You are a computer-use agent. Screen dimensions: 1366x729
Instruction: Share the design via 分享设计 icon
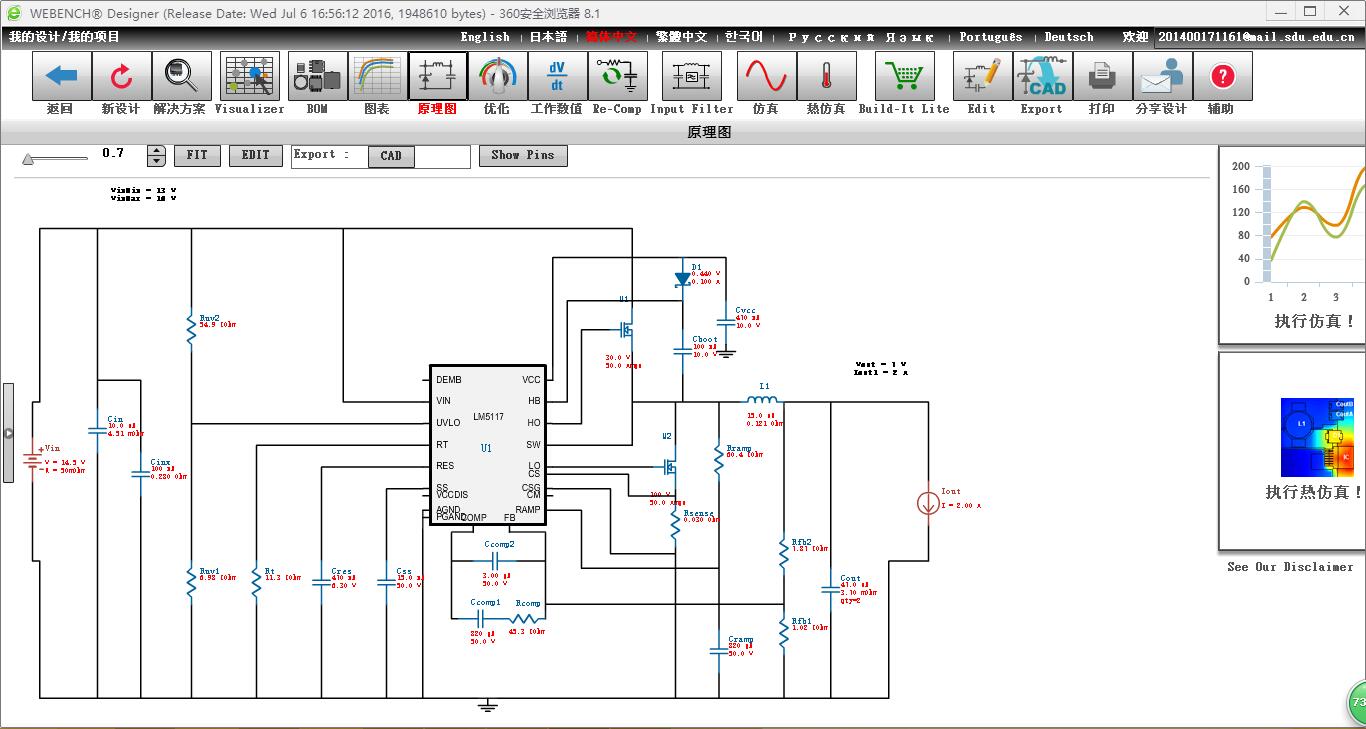point(1161,76)
